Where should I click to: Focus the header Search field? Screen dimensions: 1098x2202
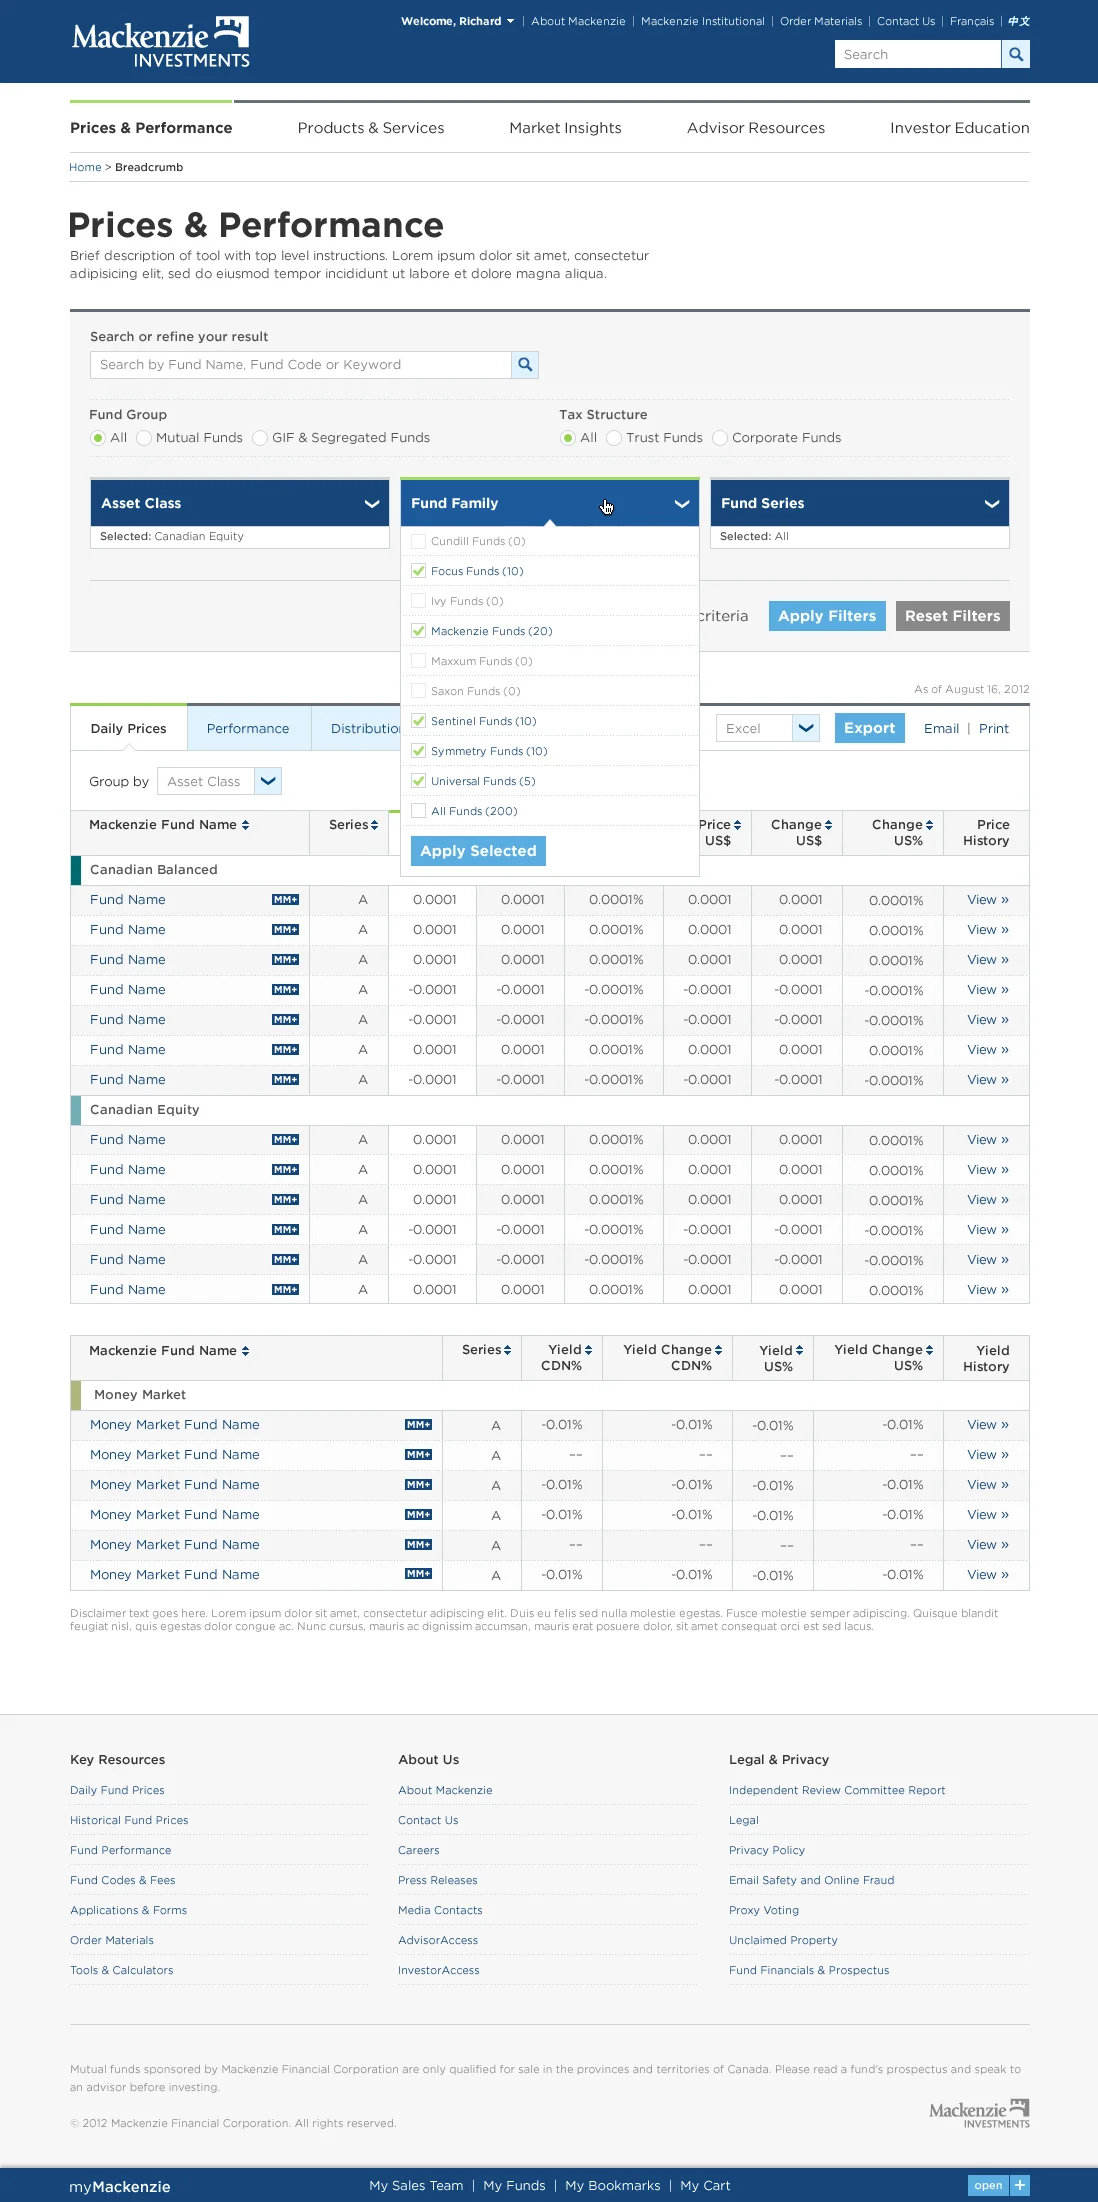[x=918, y=54]
